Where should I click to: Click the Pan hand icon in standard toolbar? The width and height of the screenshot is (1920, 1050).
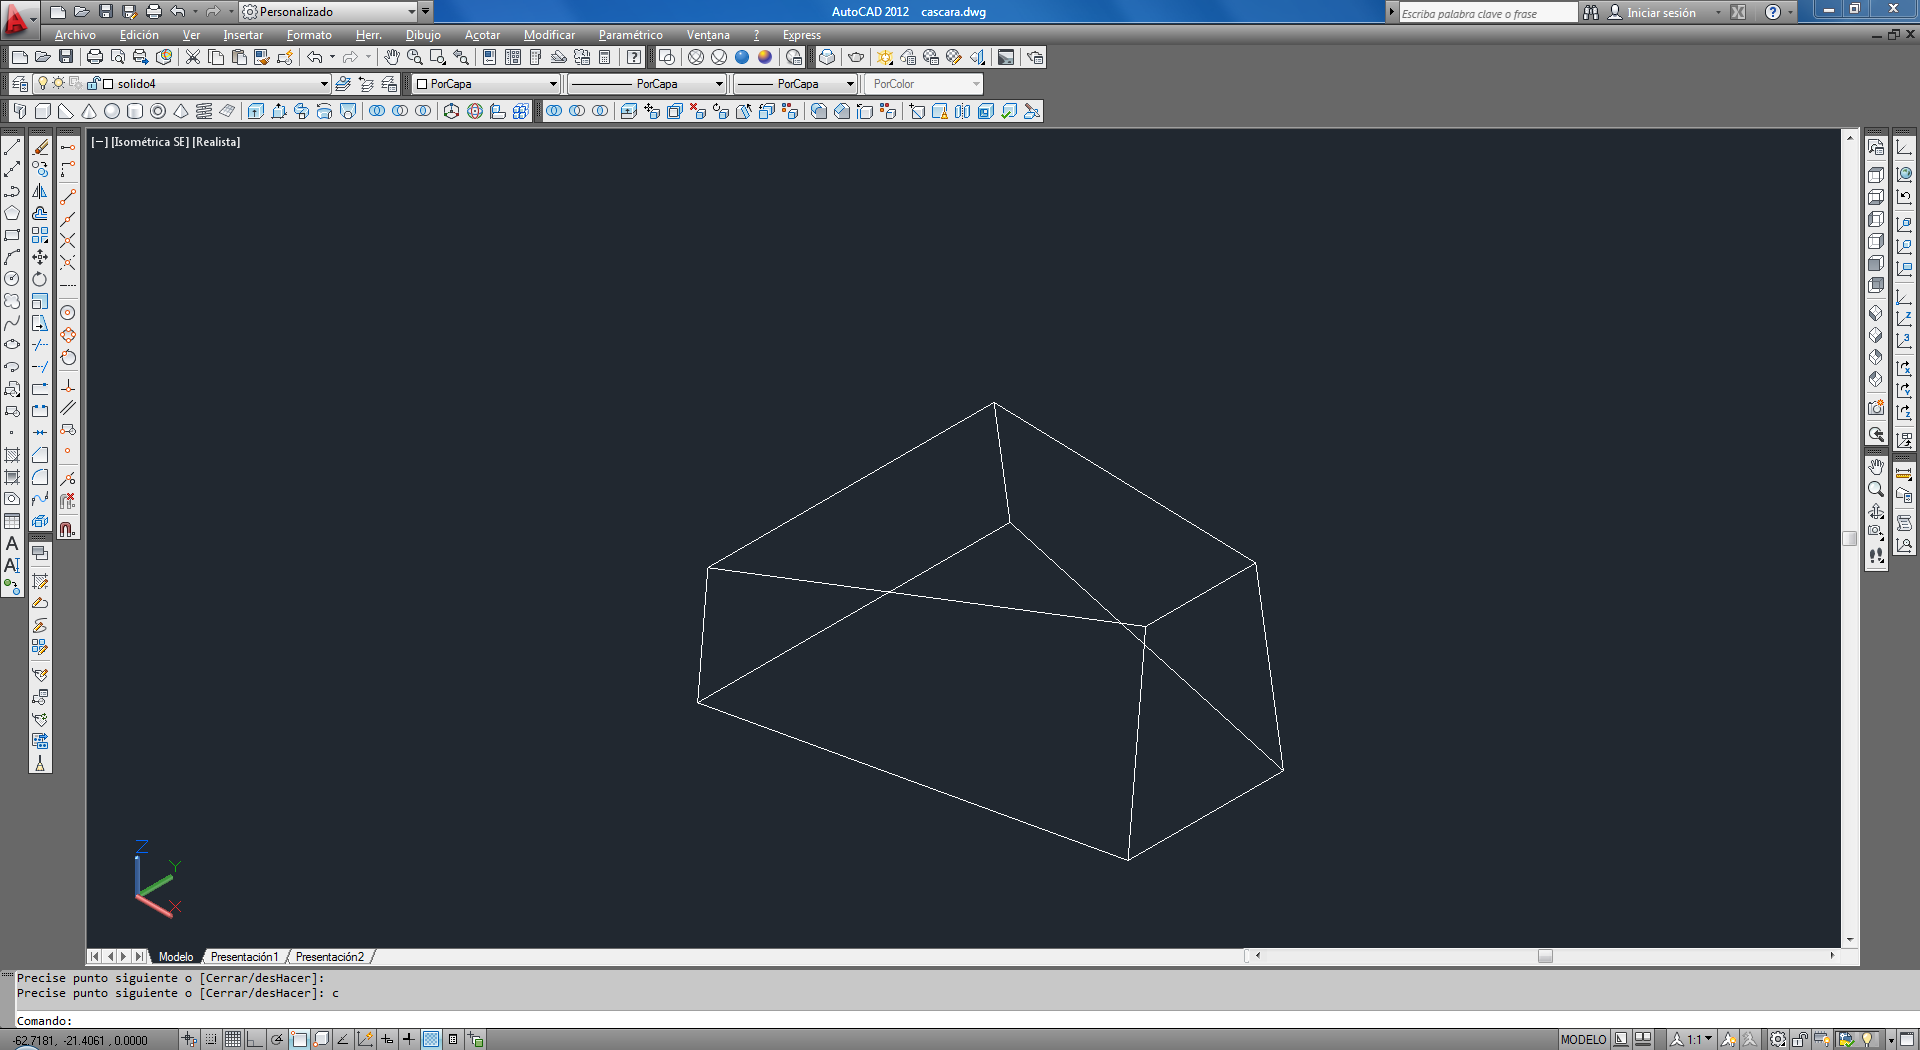pyautogui.click(x=392, y=57)
